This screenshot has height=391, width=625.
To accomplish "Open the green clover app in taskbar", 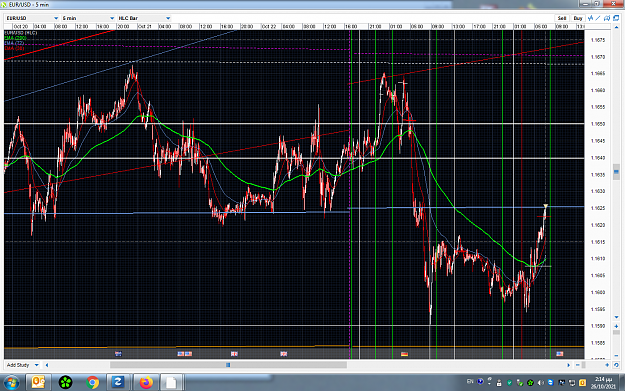I will point(65,383).
